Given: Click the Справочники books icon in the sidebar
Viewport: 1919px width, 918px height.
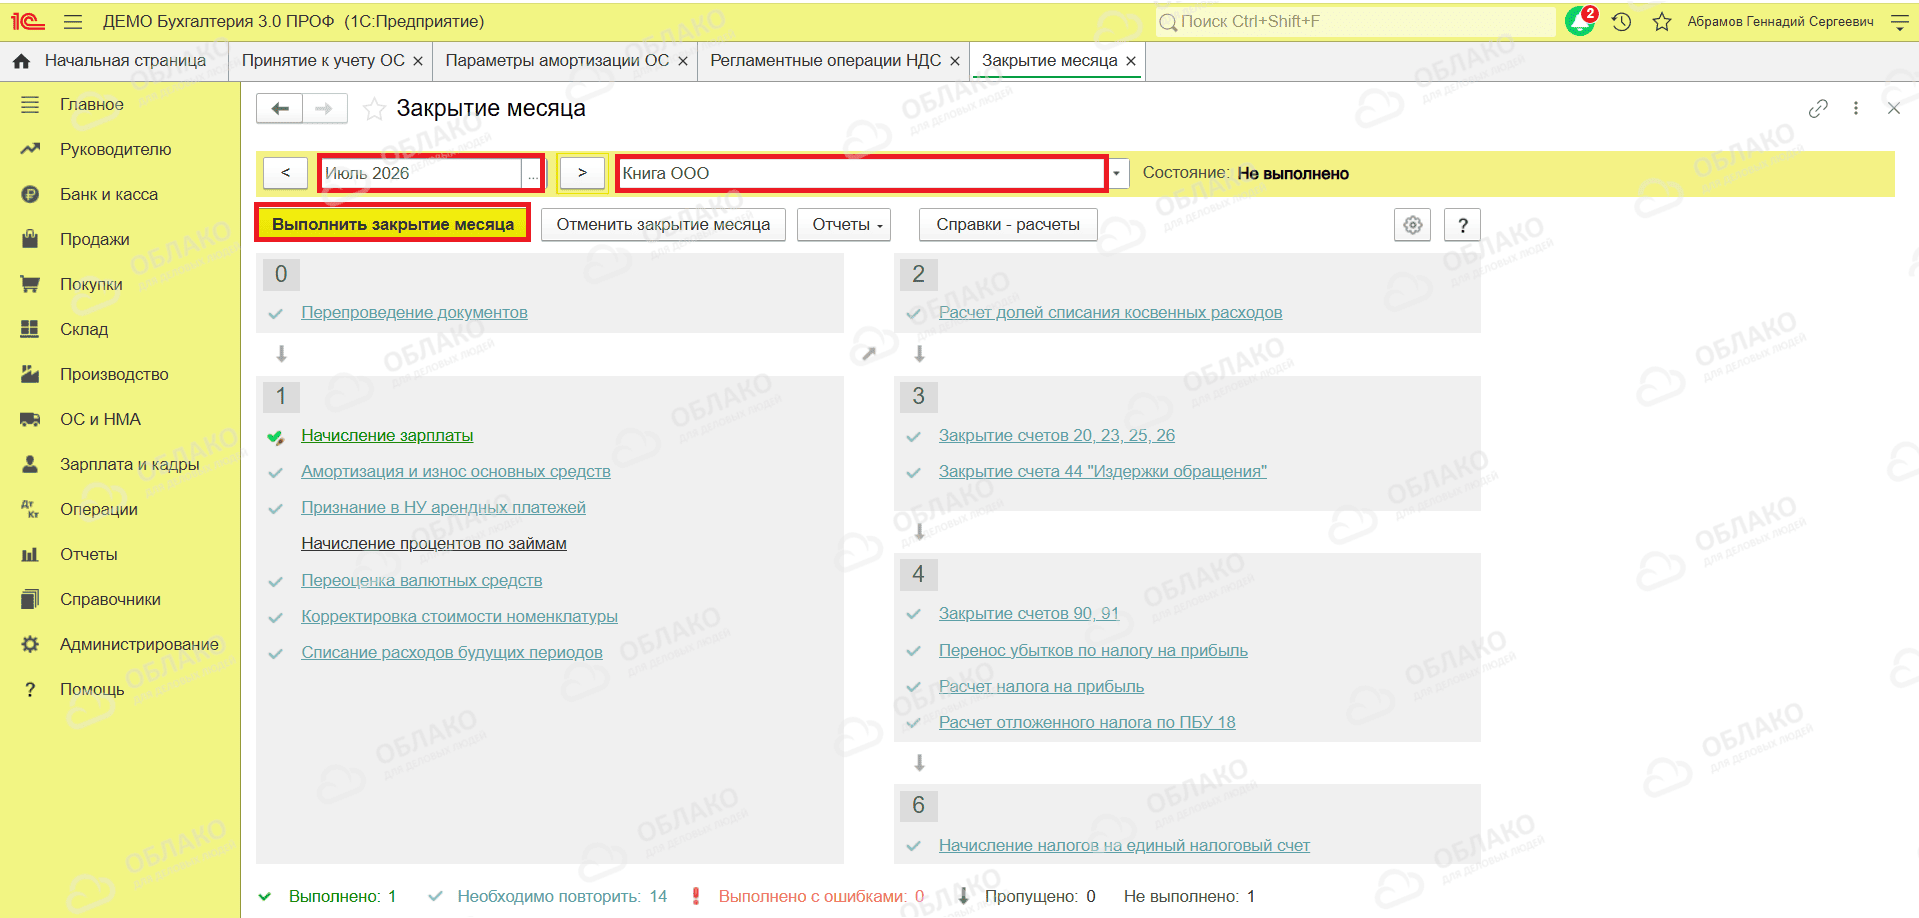Looking at the screenshot, I should coord(30,599).
